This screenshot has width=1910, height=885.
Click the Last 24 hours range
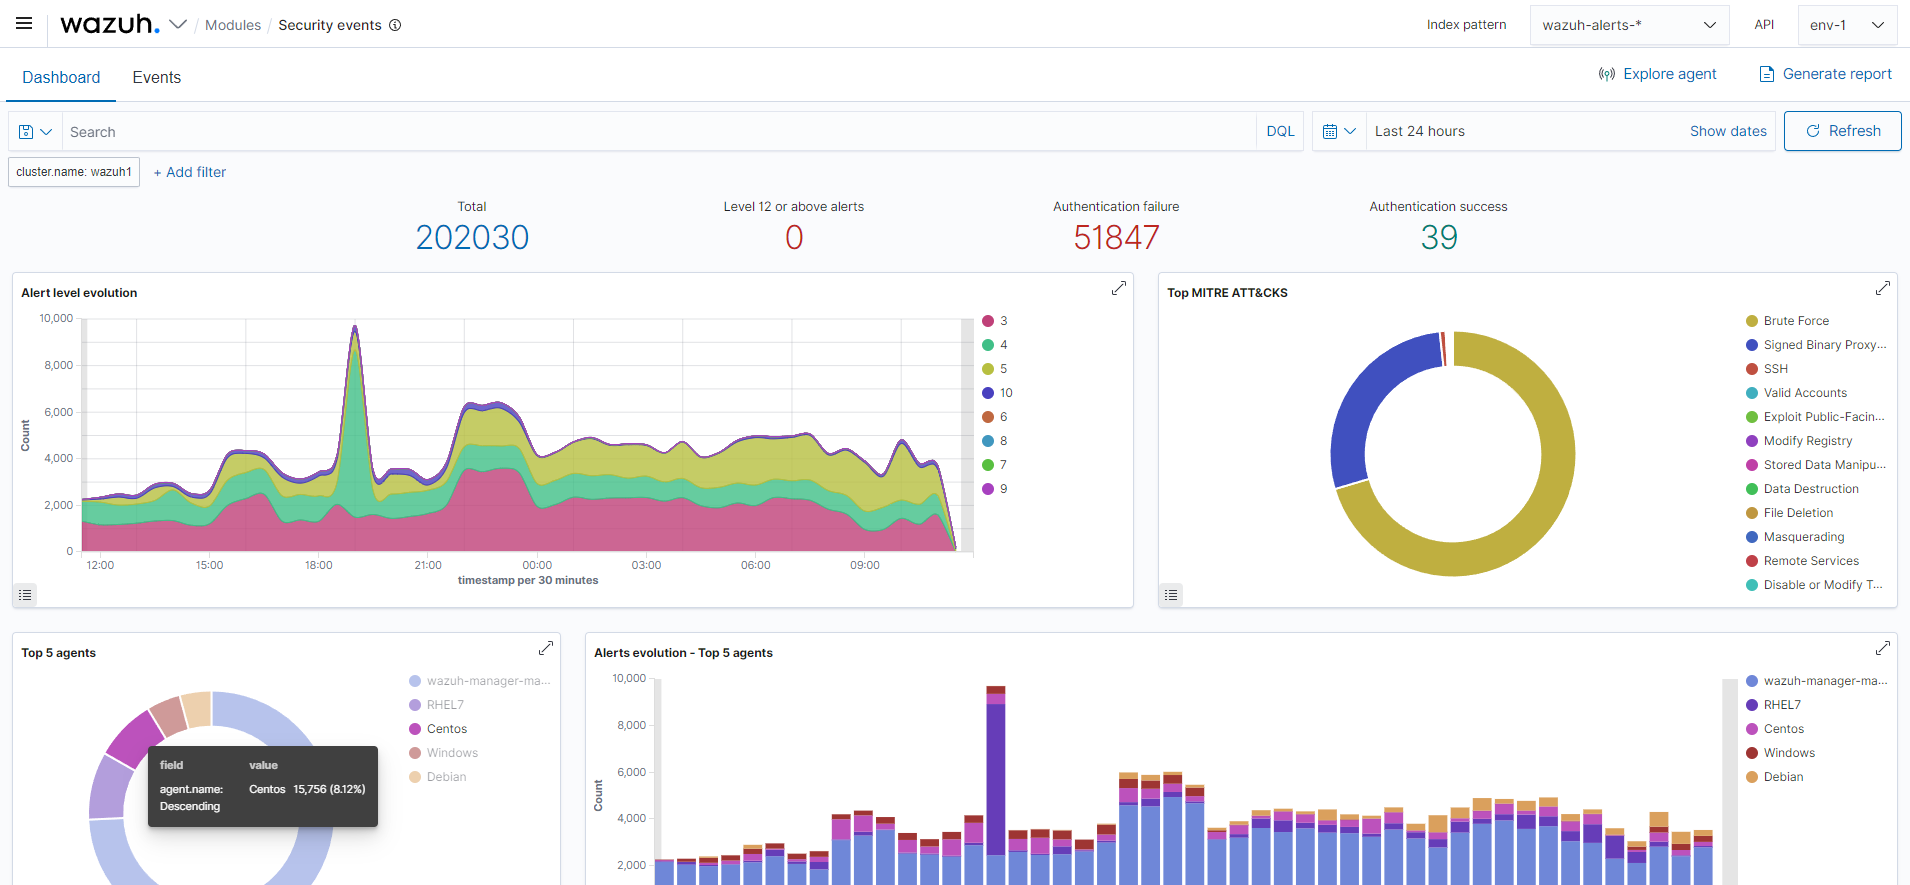click(x=1420, y=131)
